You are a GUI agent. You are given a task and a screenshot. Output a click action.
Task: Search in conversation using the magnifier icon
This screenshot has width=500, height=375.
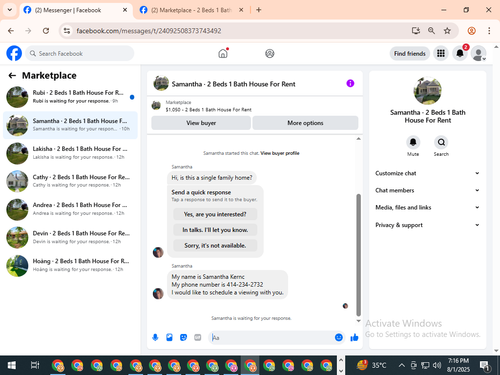tap(441, 142)
